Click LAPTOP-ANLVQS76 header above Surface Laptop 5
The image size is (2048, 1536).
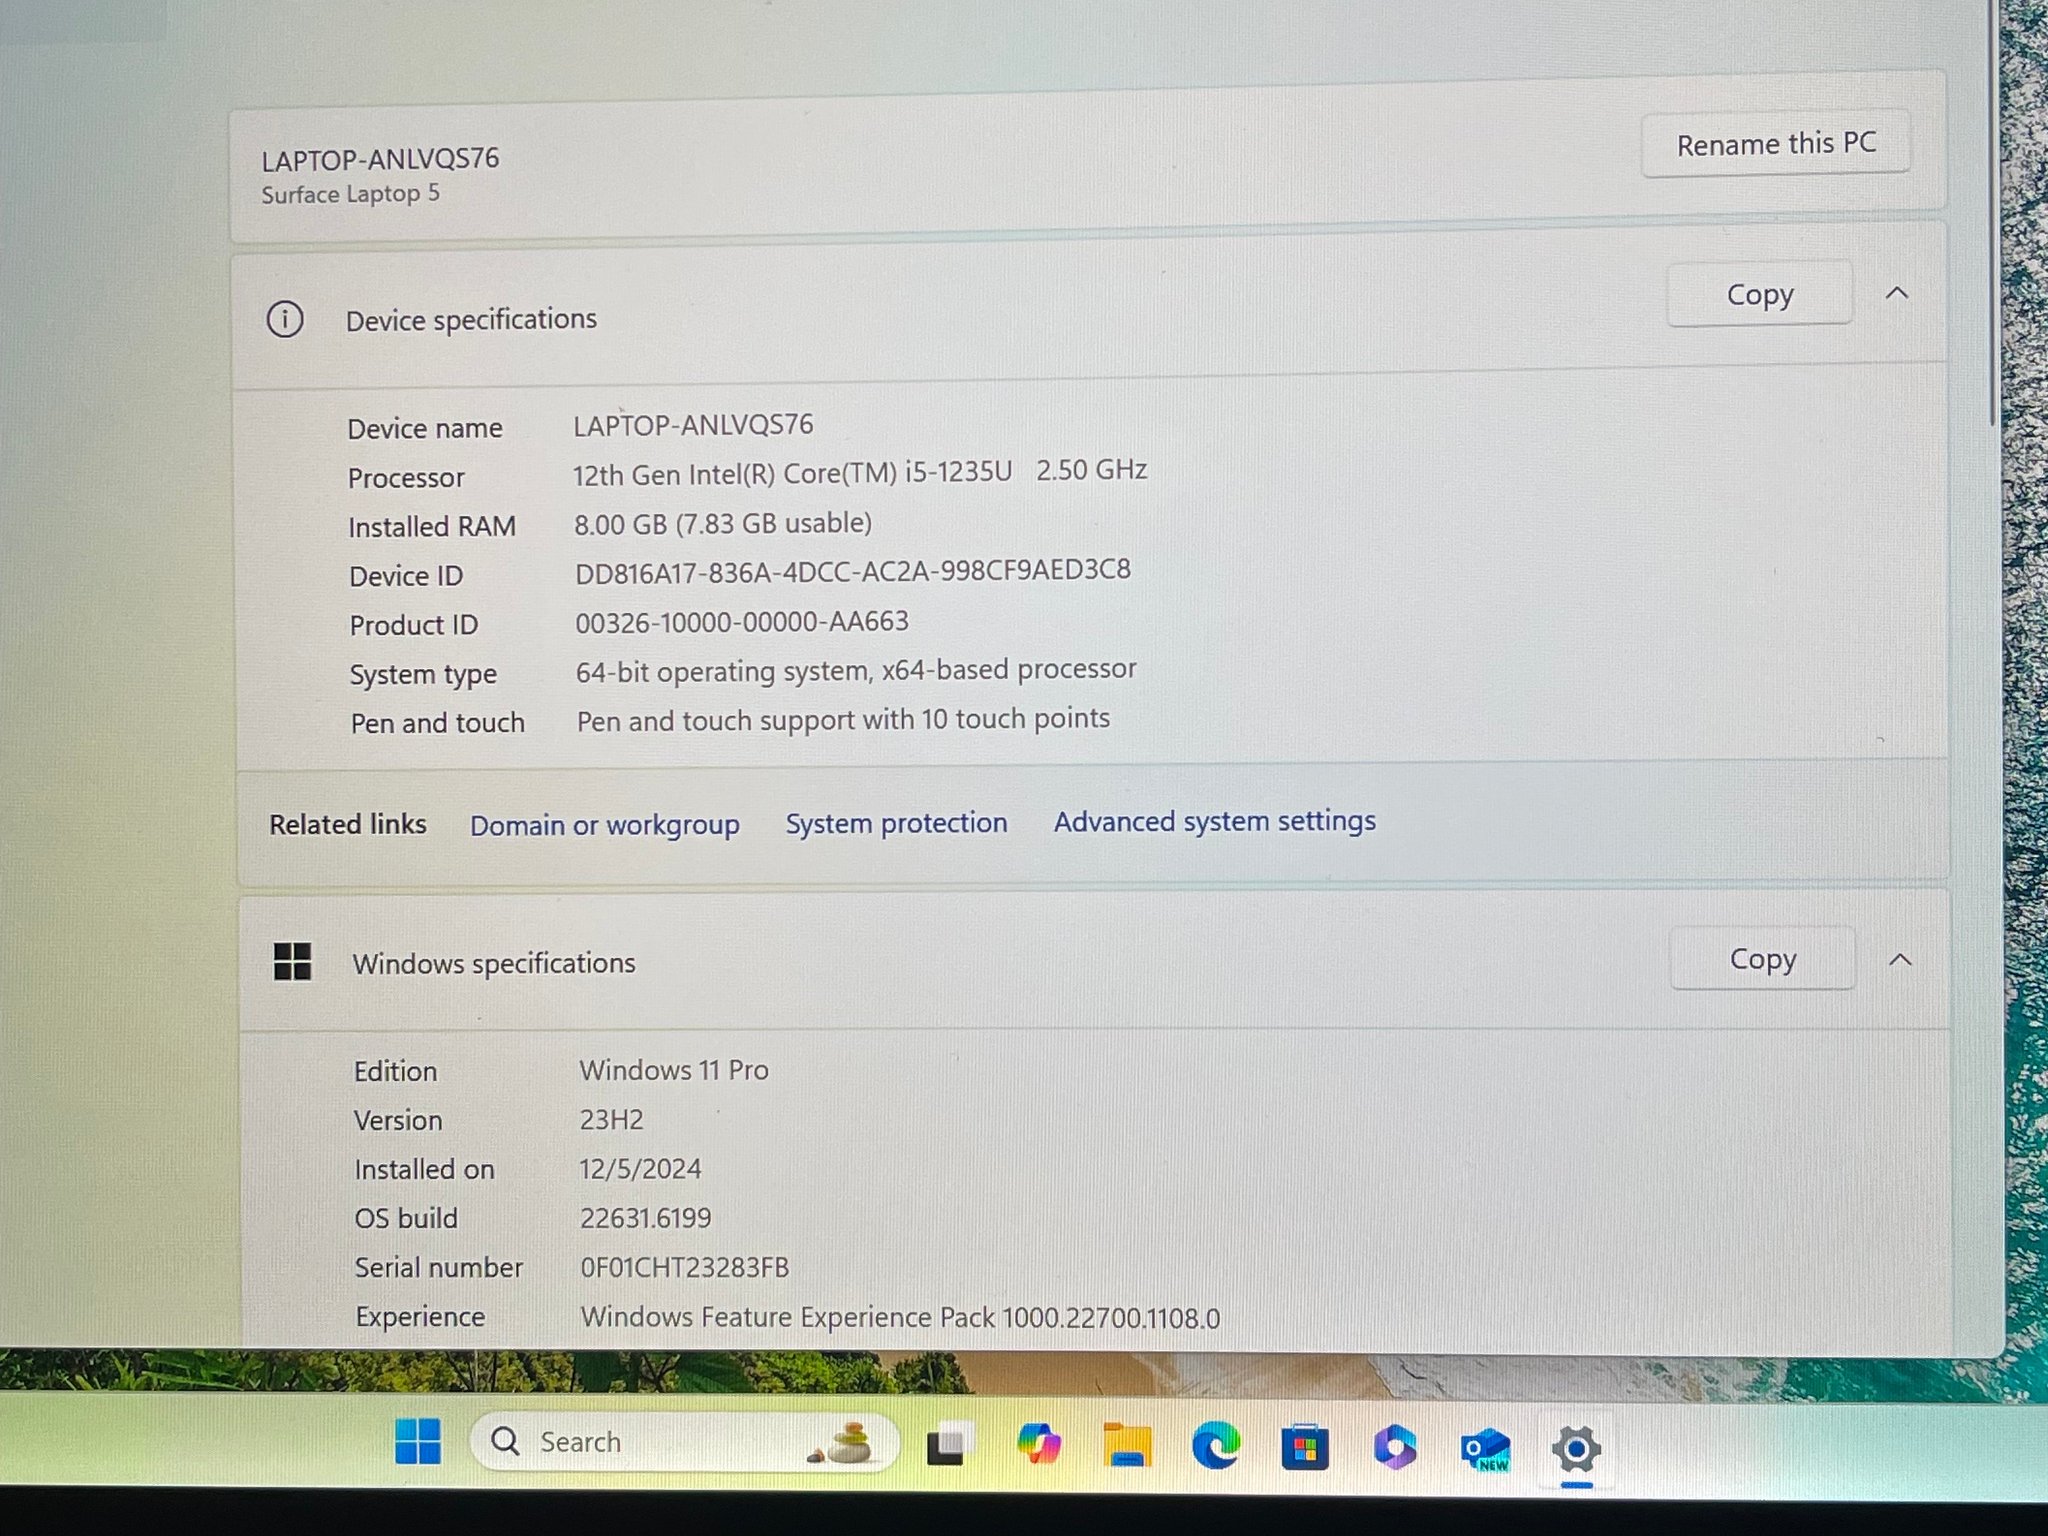coord(380,159)
